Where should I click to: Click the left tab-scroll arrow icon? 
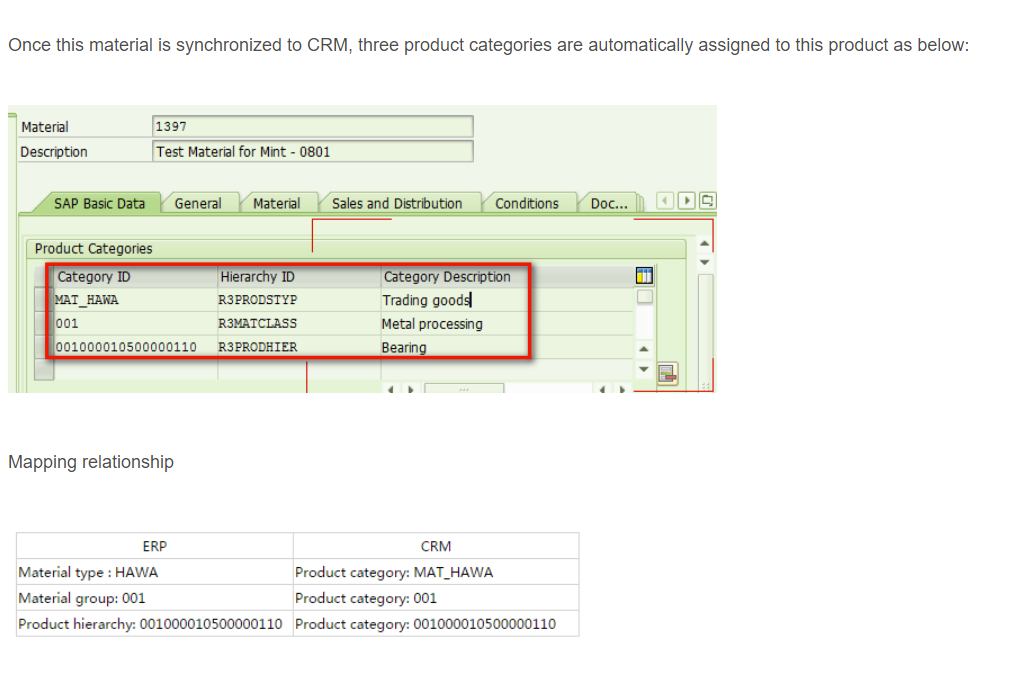[x=664, y=200]
